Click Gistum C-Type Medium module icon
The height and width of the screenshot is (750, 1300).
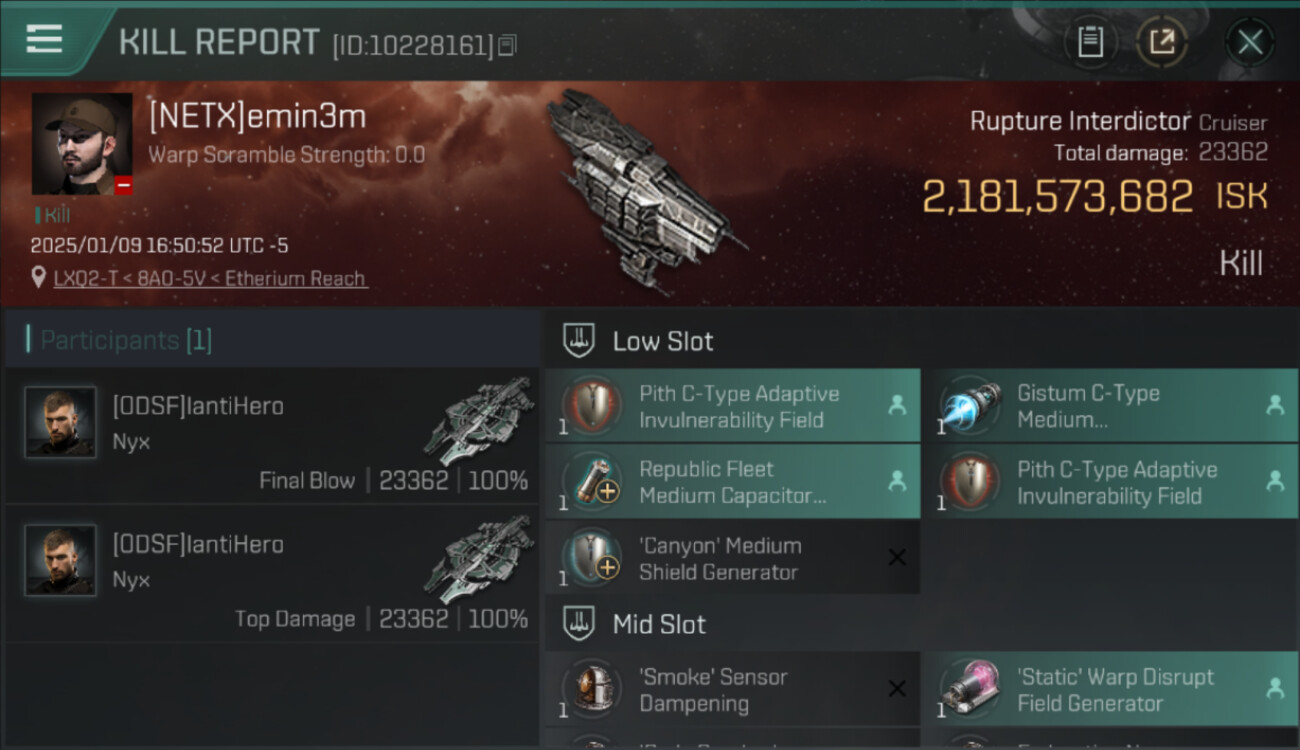point(970,406)
